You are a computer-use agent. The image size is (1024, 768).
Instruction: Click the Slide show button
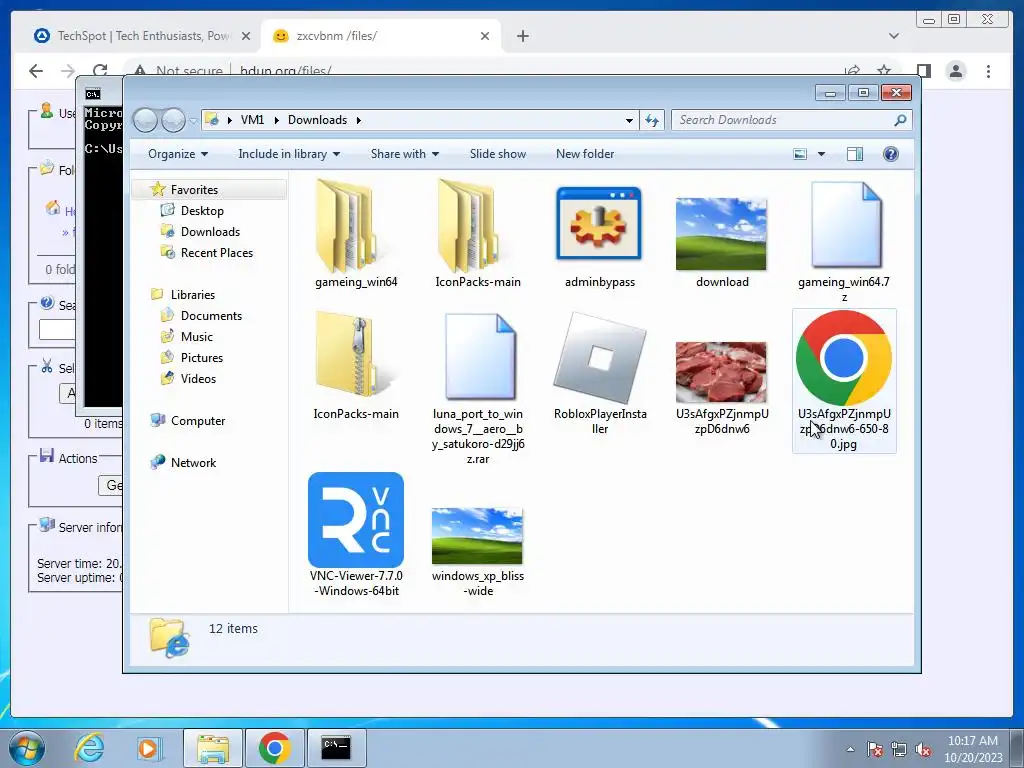(x=498, y=154)
